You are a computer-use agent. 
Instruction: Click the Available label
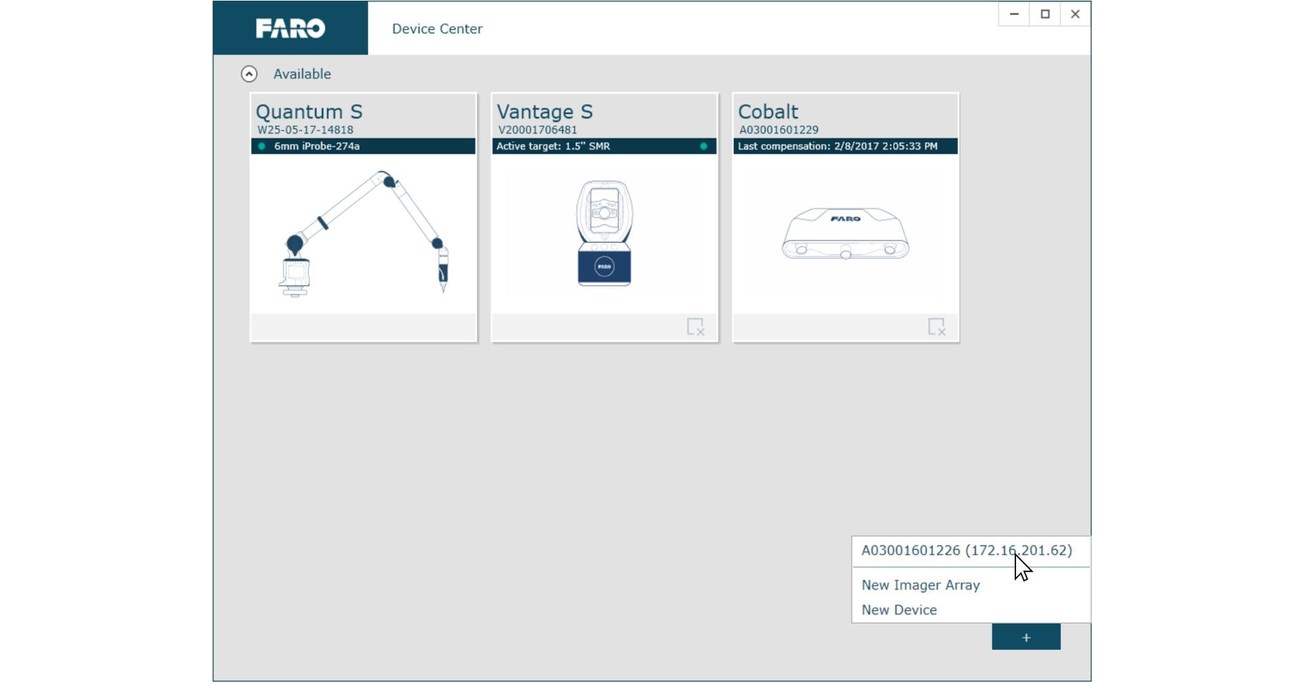pyautogui.click(x=302, y=73)
